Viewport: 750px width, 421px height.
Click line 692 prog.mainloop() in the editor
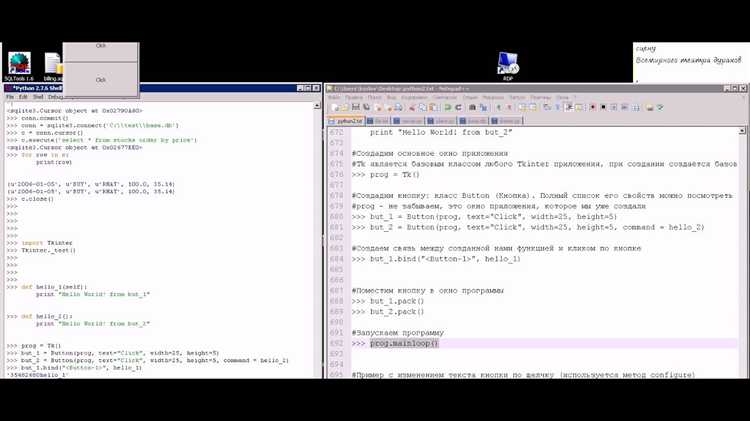point(404,343)
